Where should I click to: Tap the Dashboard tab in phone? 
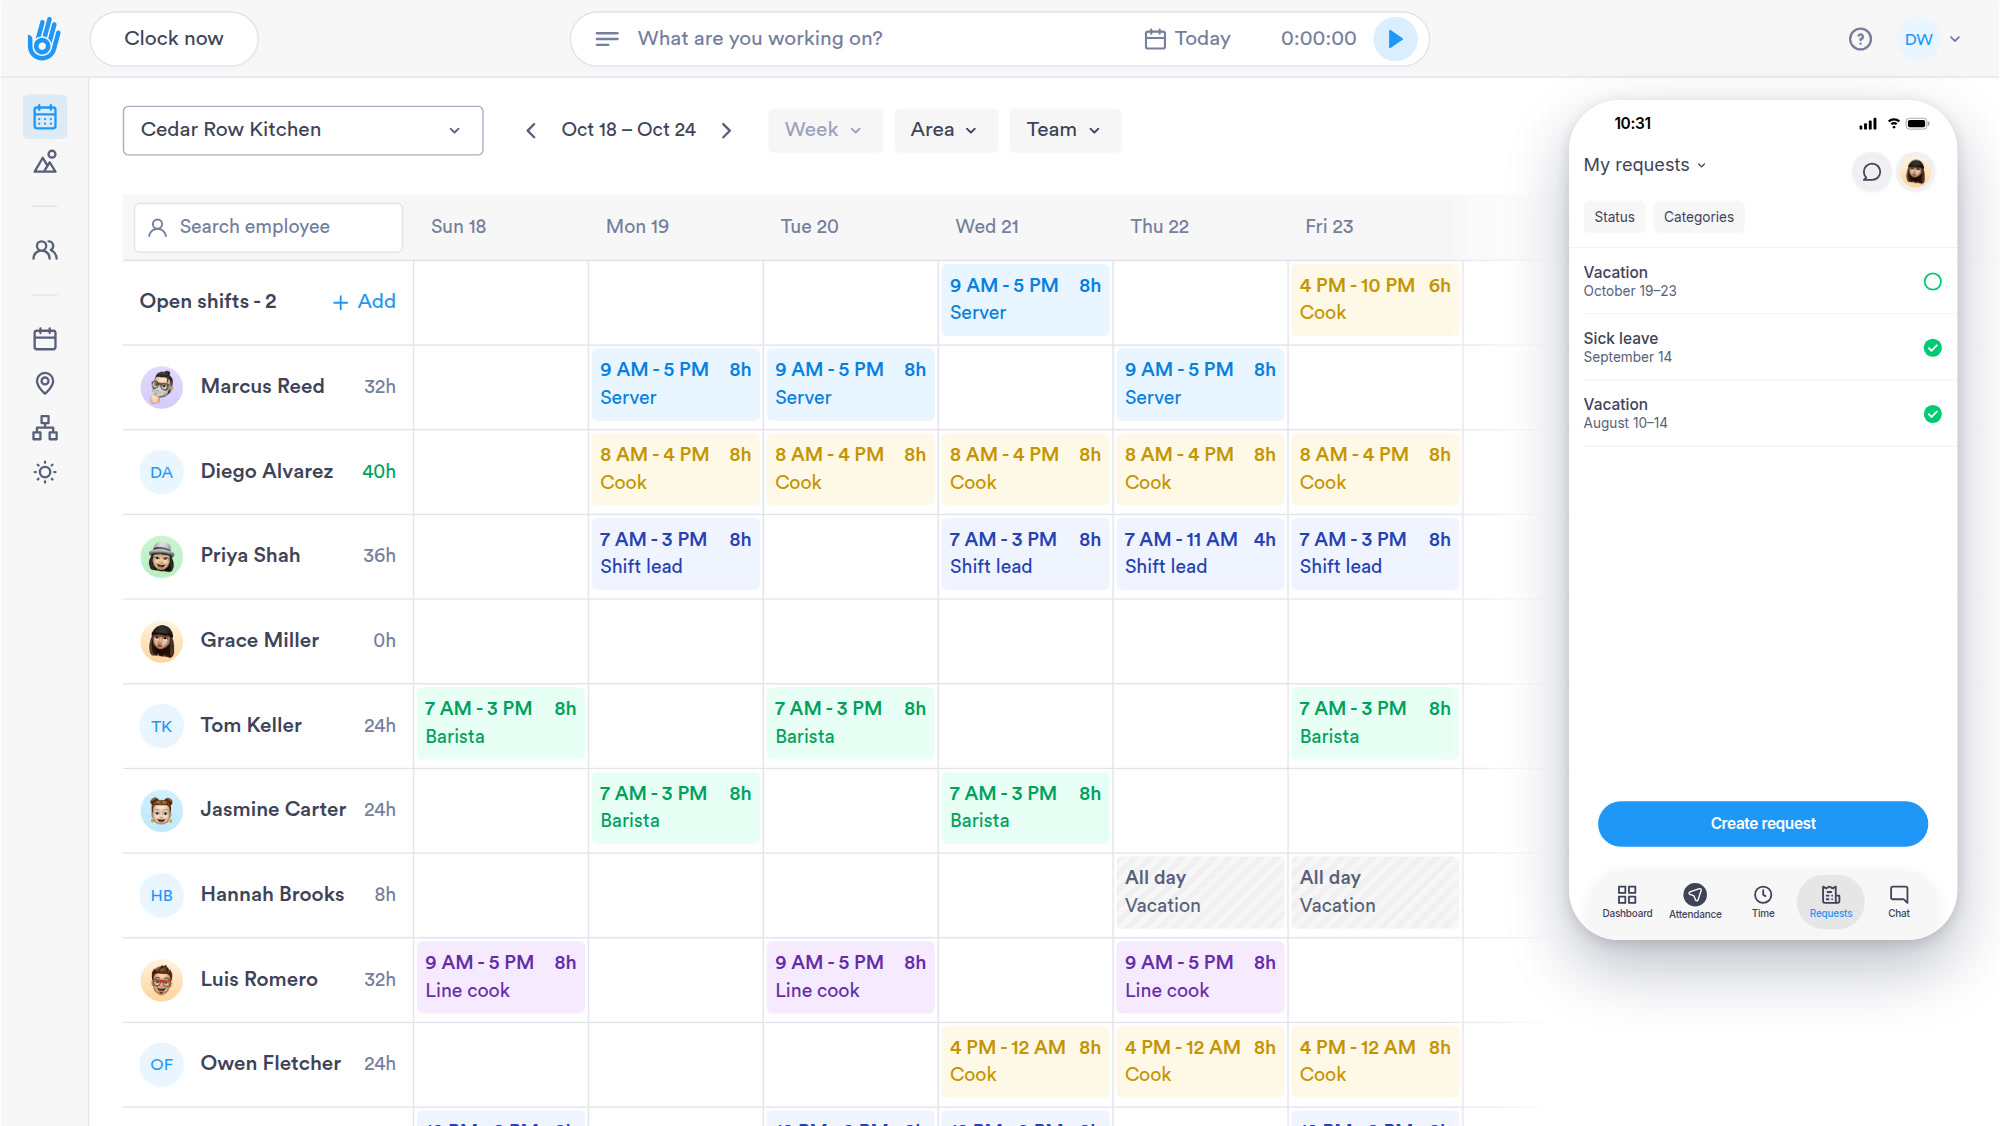(x=1627, y=901)
